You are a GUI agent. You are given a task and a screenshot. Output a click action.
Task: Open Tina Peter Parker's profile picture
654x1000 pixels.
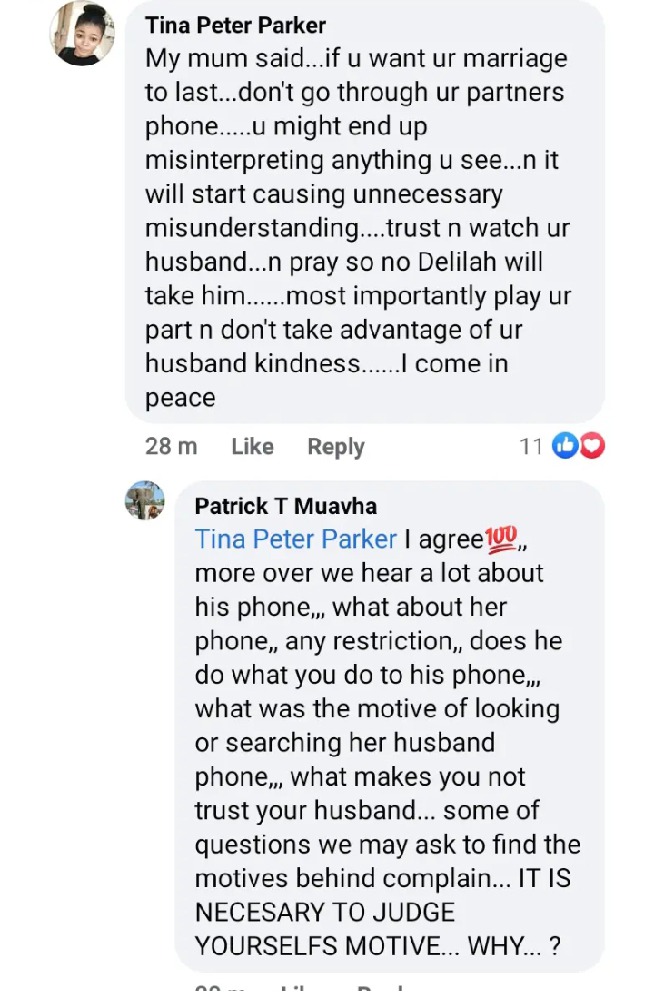point(82,33)
